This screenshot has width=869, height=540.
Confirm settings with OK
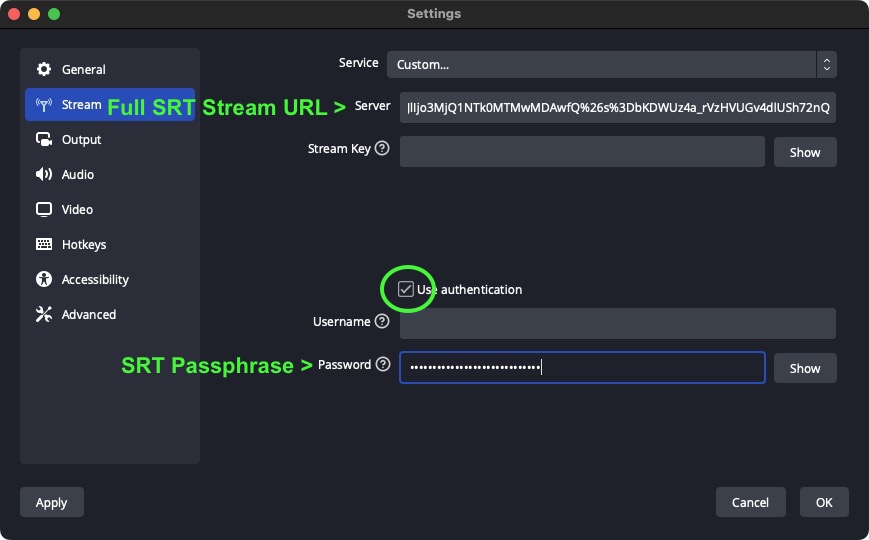click(x=823, y=502)
